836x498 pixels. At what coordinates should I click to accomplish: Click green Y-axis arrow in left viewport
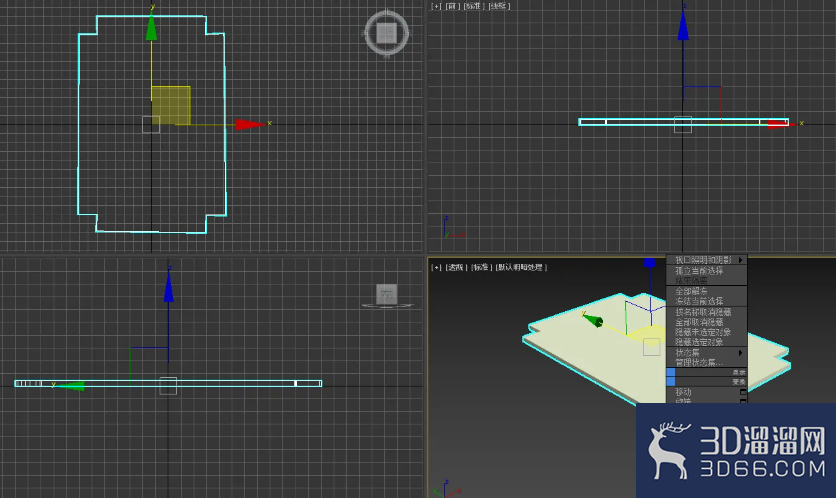click(x=70, y=385)
